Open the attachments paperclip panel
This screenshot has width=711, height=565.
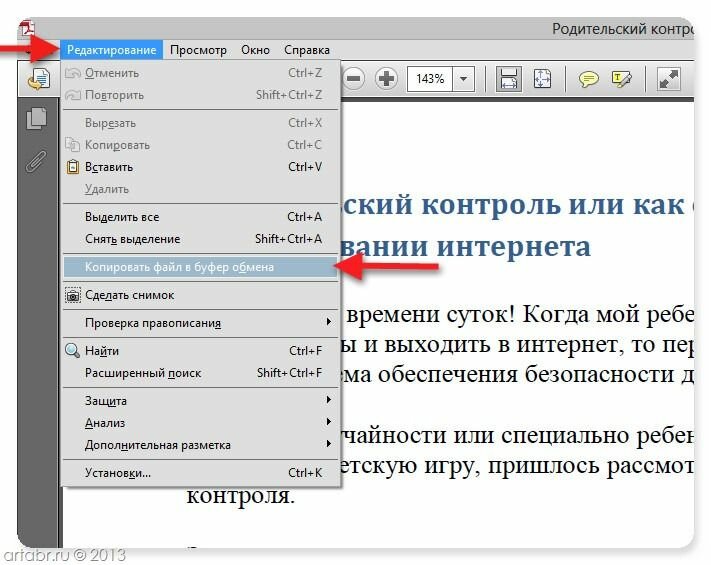tap(37, 162)
